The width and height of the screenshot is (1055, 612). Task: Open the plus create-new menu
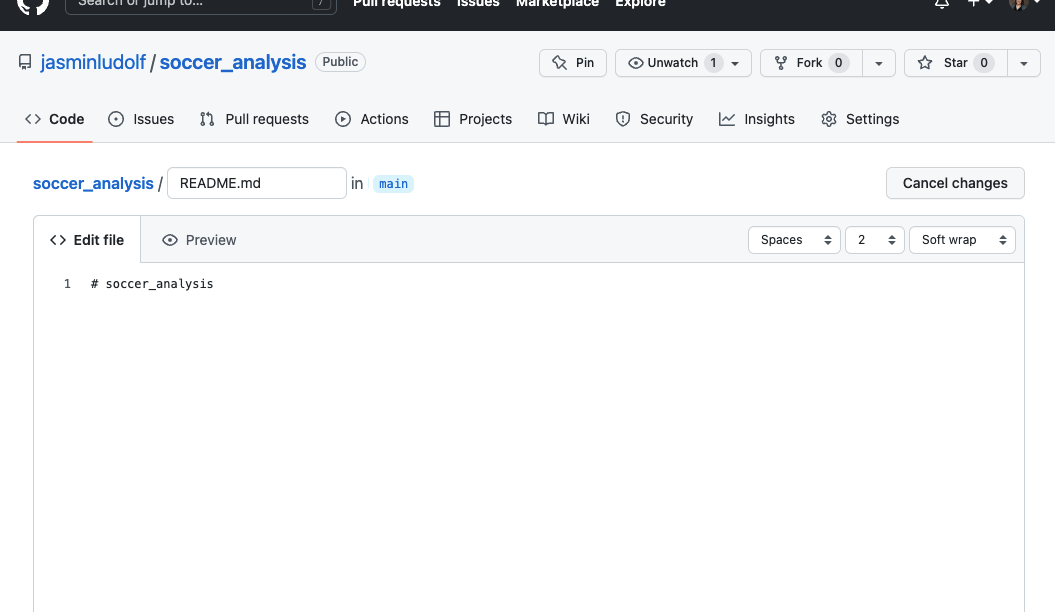(980, 3)
